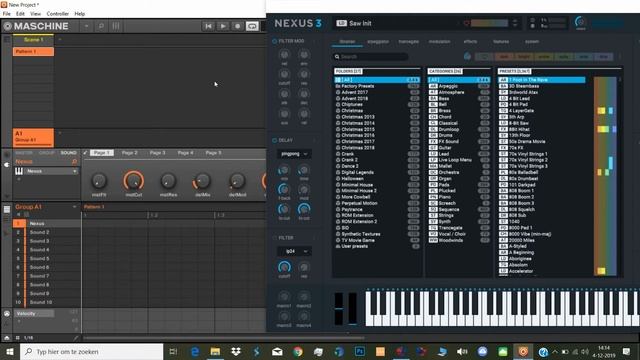Open the Edit menu
Viewport: 640px width, 360px height.
coord(20,13)
